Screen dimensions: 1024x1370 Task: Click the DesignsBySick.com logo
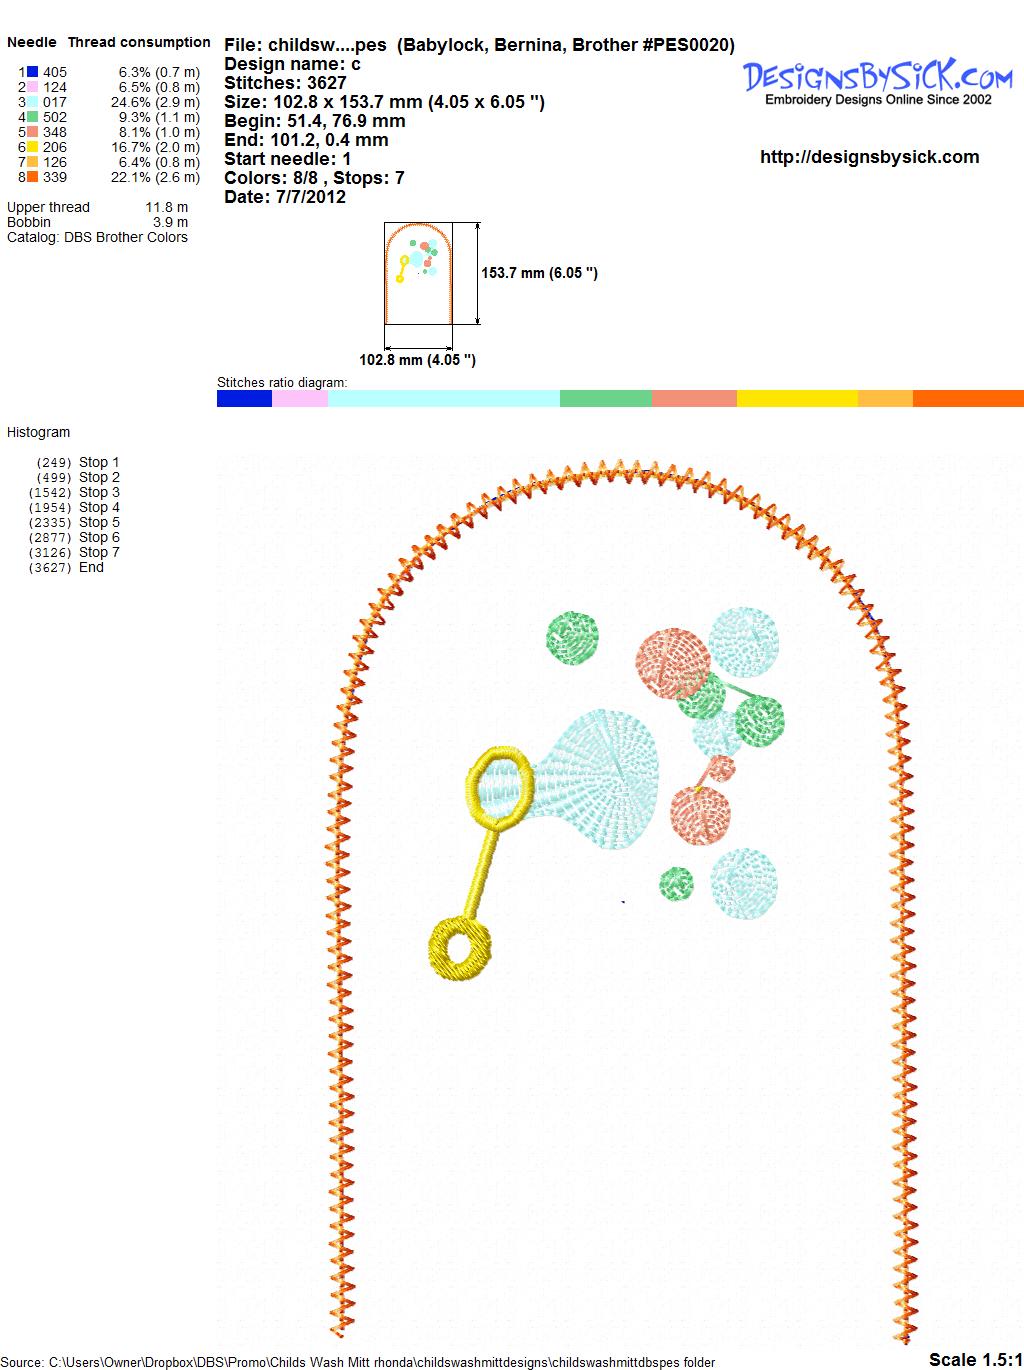pyautogui.click(x=877, y=80)
